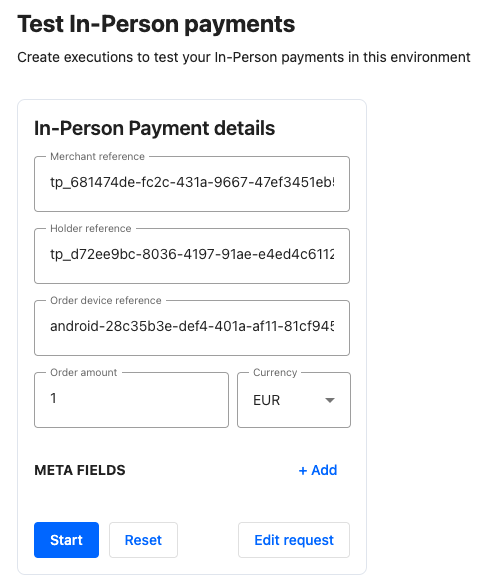Click the Order amount floating label
Image resolution: width=480 pixels, height=588 pixels.
click(x=84, y=372)
